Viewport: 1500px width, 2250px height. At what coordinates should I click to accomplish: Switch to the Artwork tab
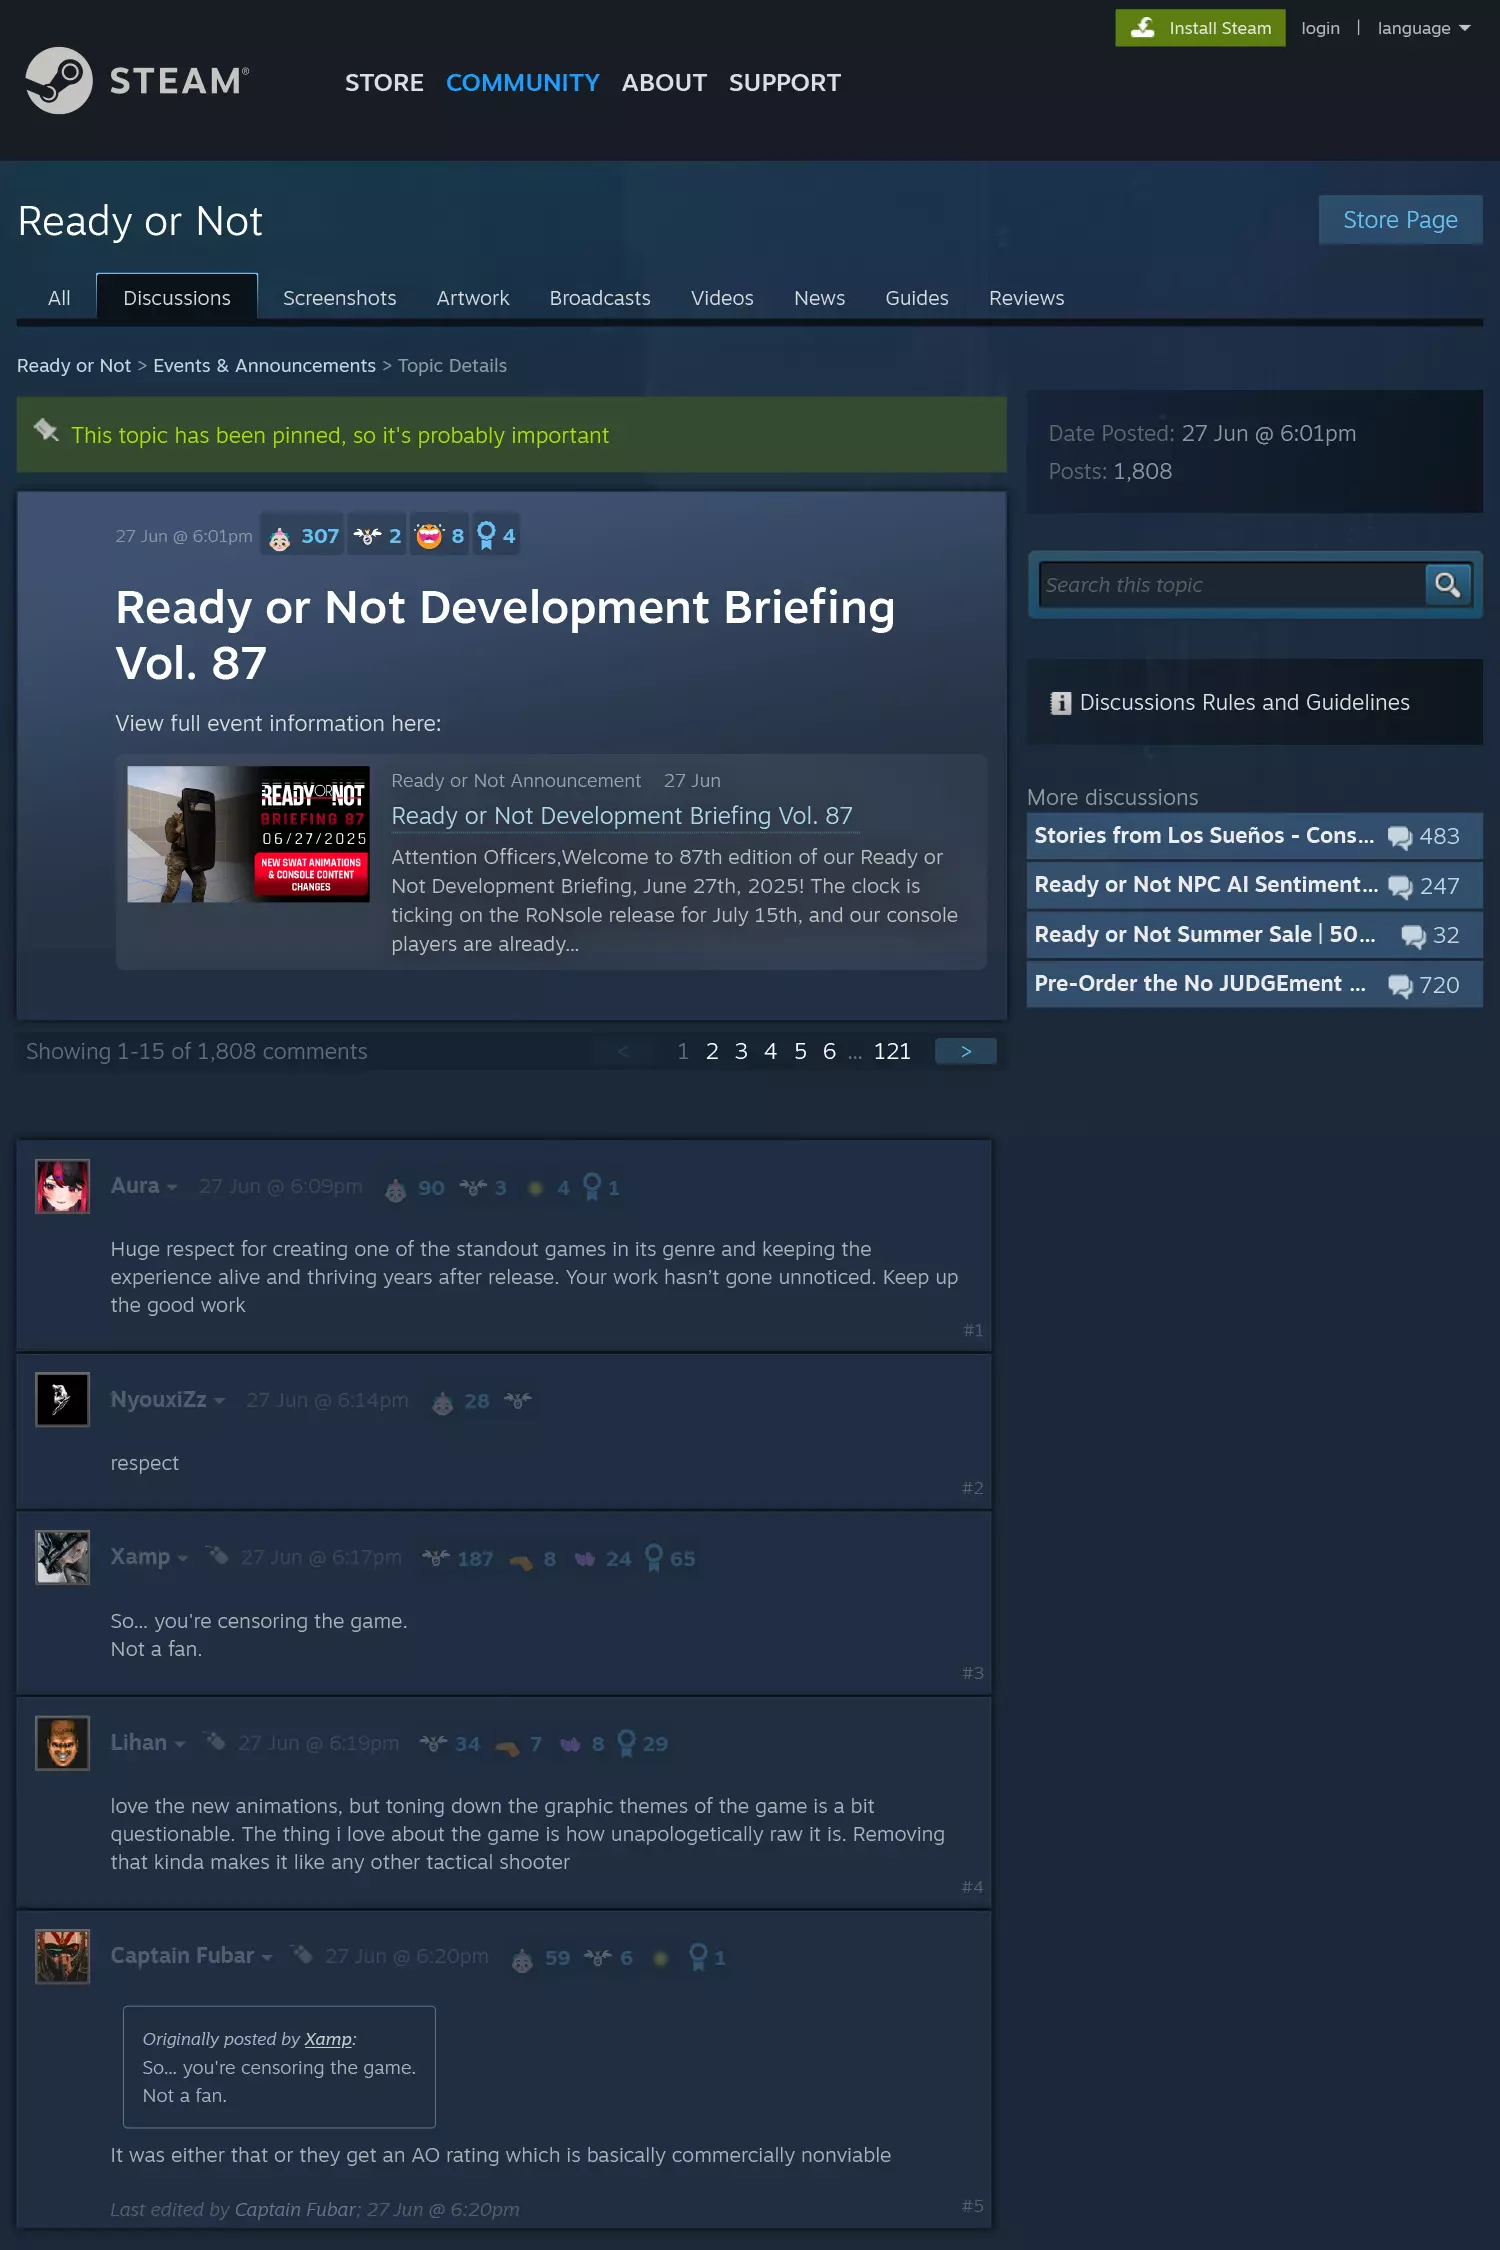[x=473, y=298]
